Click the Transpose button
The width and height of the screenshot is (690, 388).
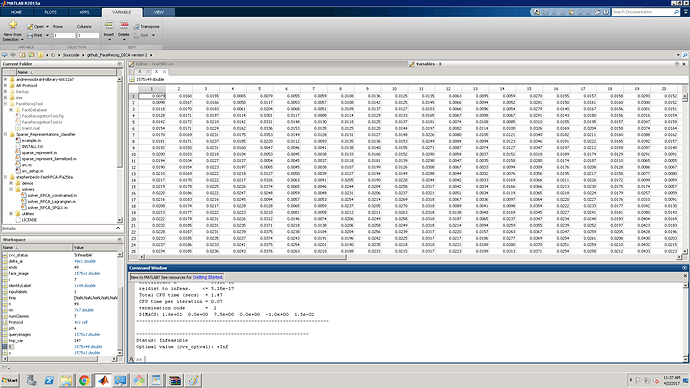point(147,27)
